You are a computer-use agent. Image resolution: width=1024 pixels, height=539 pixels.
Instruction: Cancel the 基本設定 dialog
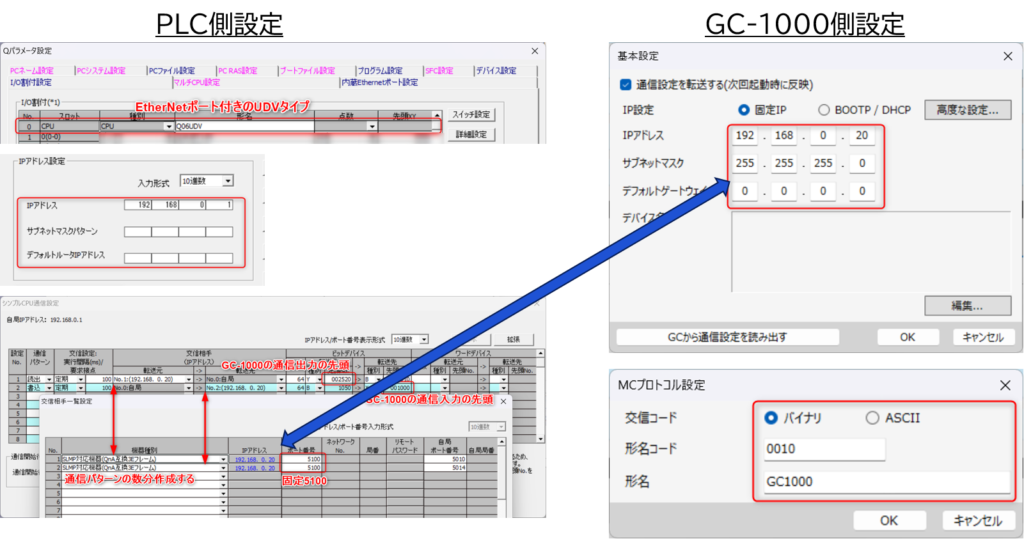point(982,337)
